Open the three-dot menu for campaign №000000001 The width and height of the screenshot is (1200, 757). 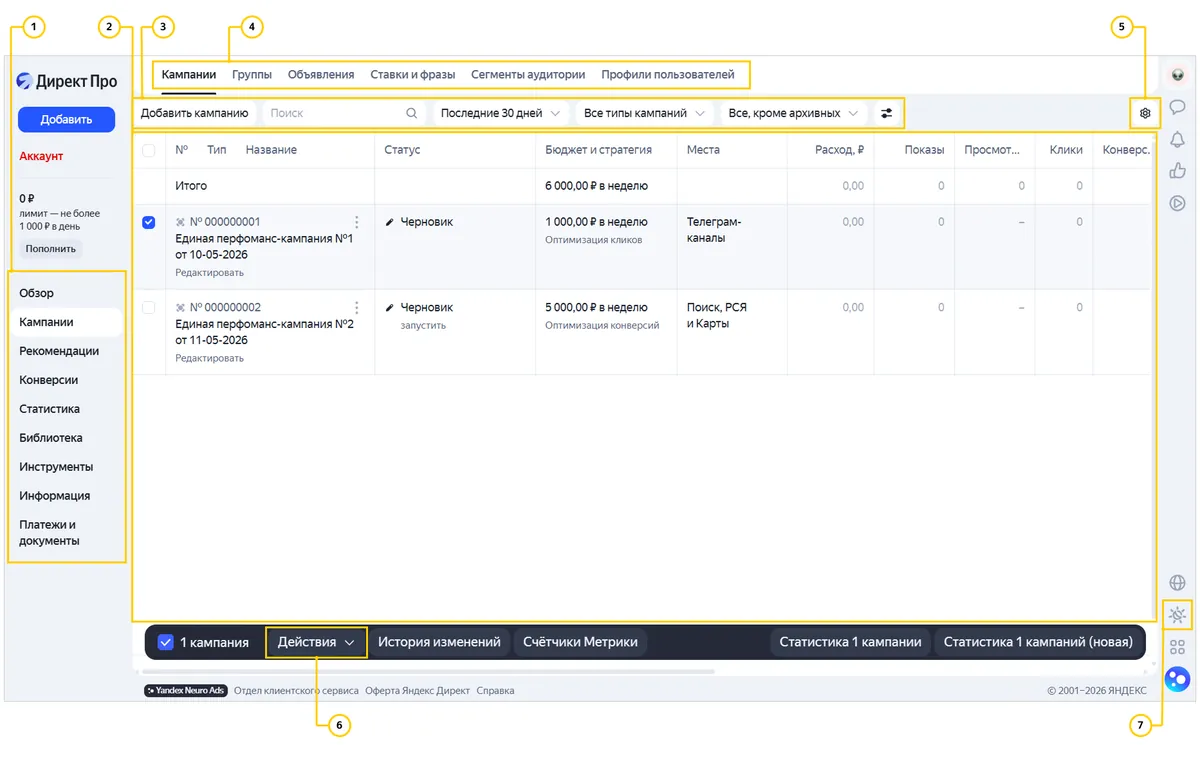(357, 222)
